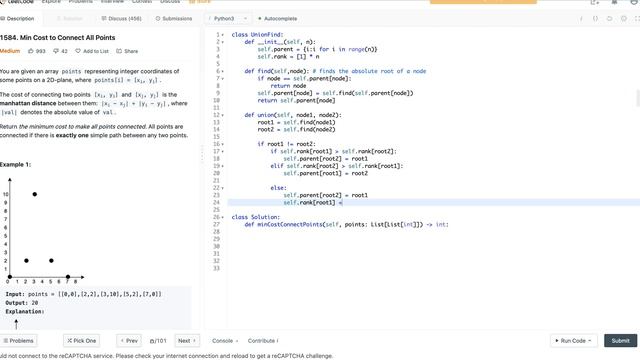Click the problem counter showing /101
Image resolution: width=640 pixels, height=360 pixels.
pos(158,341)
